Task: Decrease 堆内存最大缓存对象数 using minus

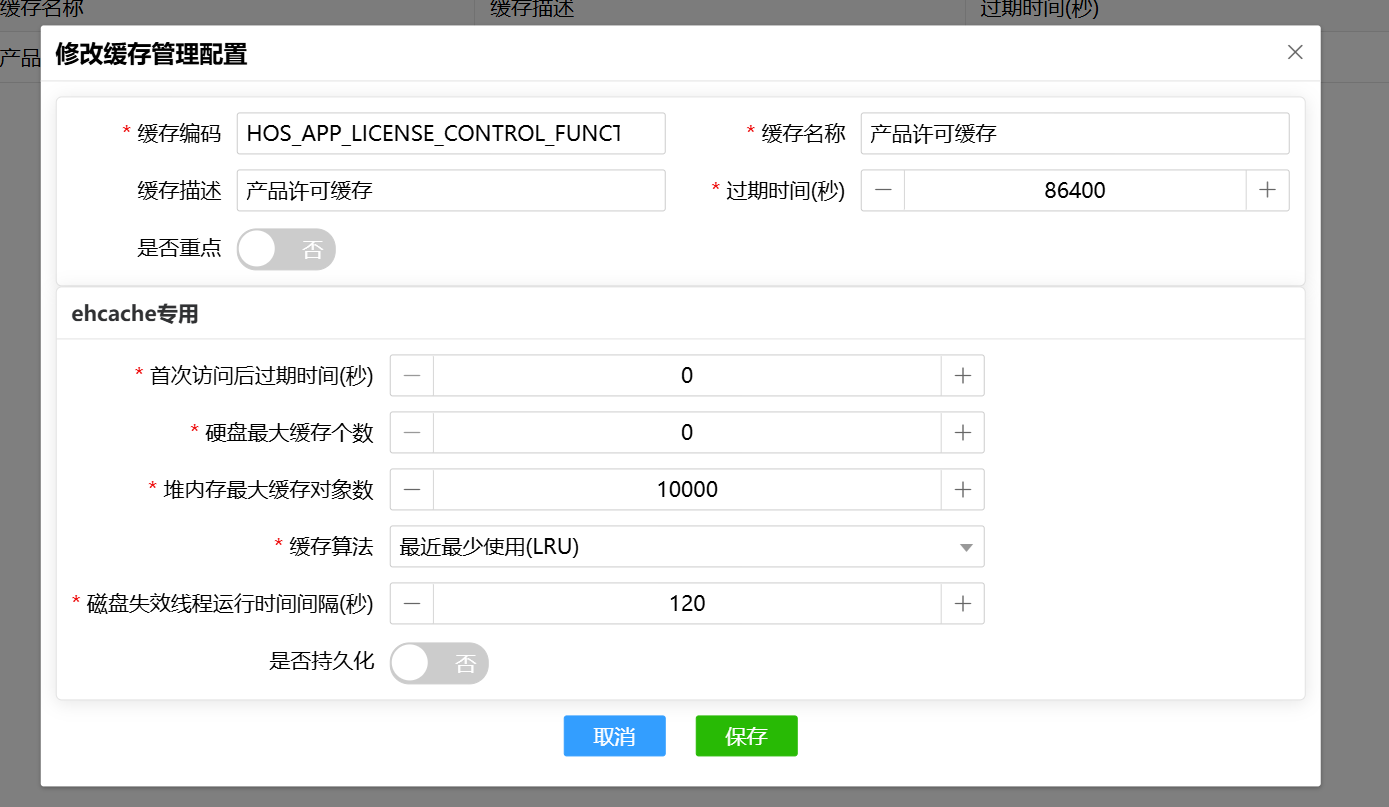Action: (x=412, y=490)
